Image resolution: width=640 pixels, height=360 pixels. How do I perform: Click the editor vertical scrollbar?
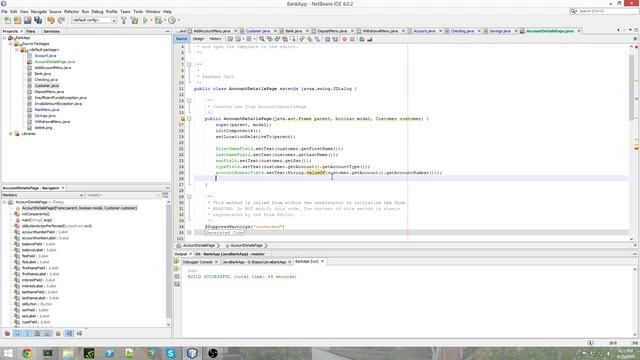[x=631, y=88]
